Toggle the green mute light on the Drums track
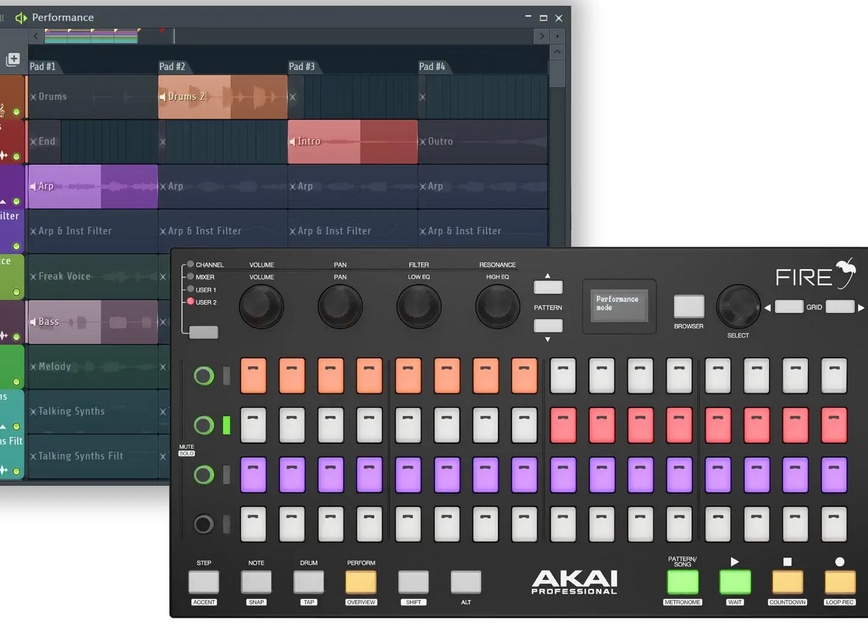This screenshot has height=629, width=868. pyautogui.click(x=17, y=112)
